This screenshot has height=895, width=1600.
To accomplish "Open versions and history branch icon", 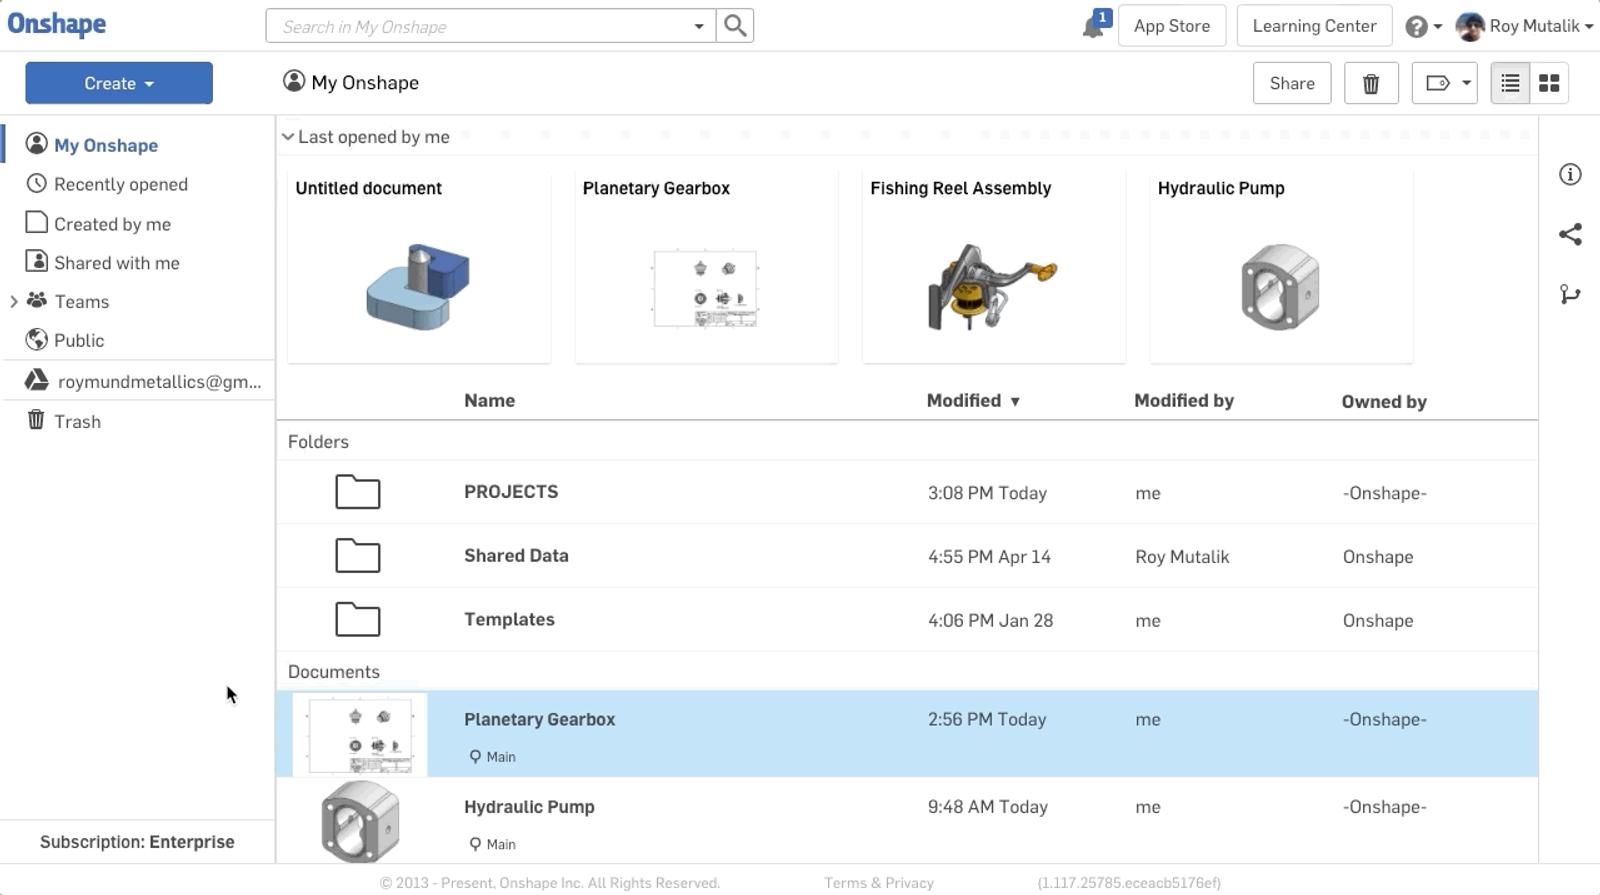I will coord(1570,294).
